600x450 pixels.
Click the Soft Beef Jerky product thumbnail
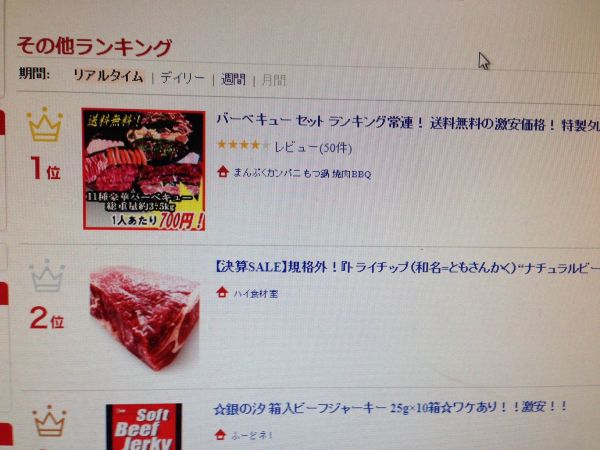[x=144, y=427]
